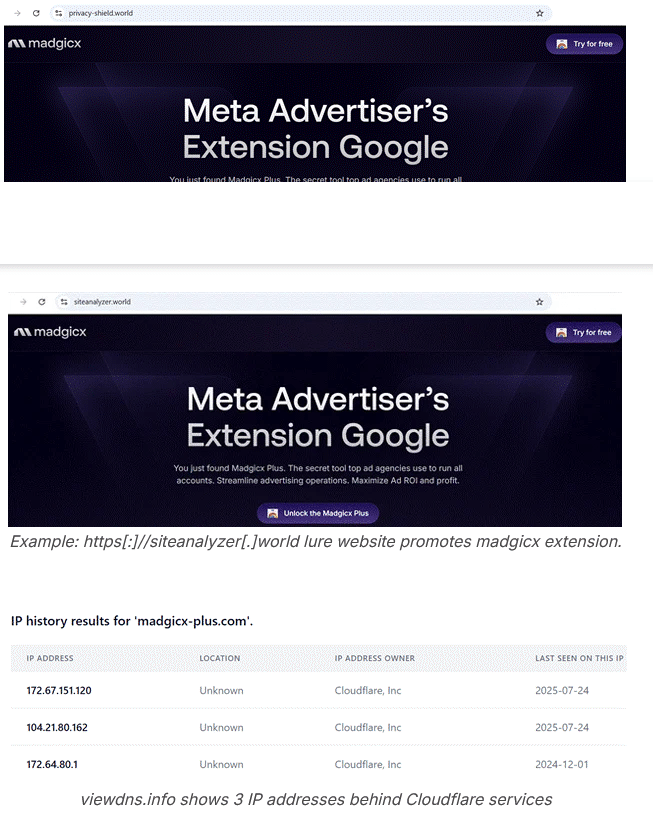
Task: Click madgicx logo on privacy-shield.world page
Action: (x=47, y=44)
